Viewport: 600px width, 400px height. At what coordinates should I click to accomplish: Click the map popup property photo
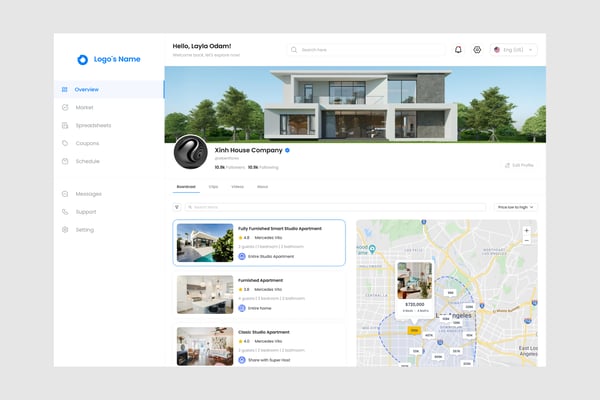[x=415, y=281]
